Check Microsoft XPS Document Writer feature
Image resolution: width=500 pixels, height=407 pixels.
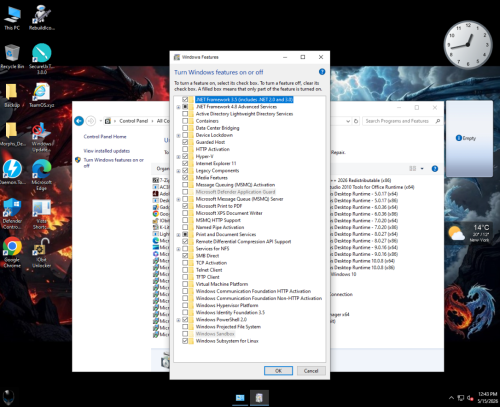click(x=185, y=213)
